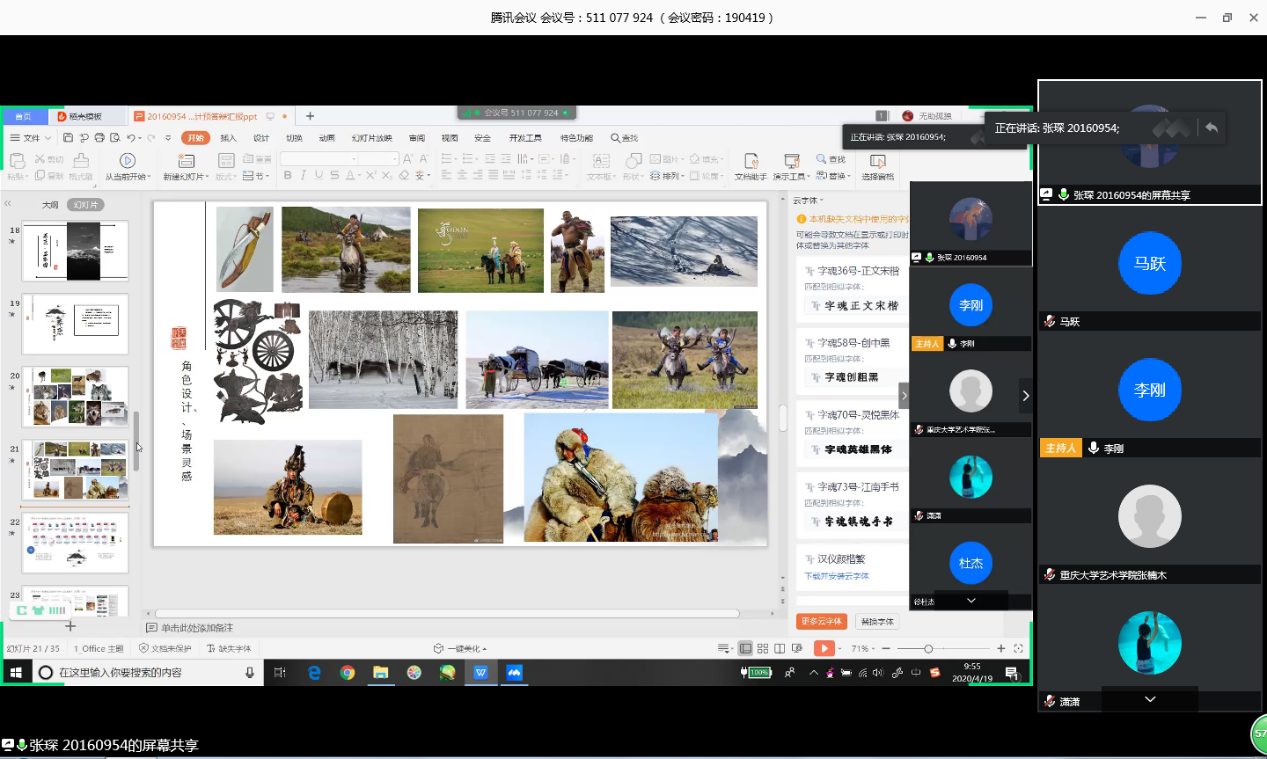Click the undo arrow icon
Image resolution: width=1267 pixels, height=759 pixels.
(131, 138)
